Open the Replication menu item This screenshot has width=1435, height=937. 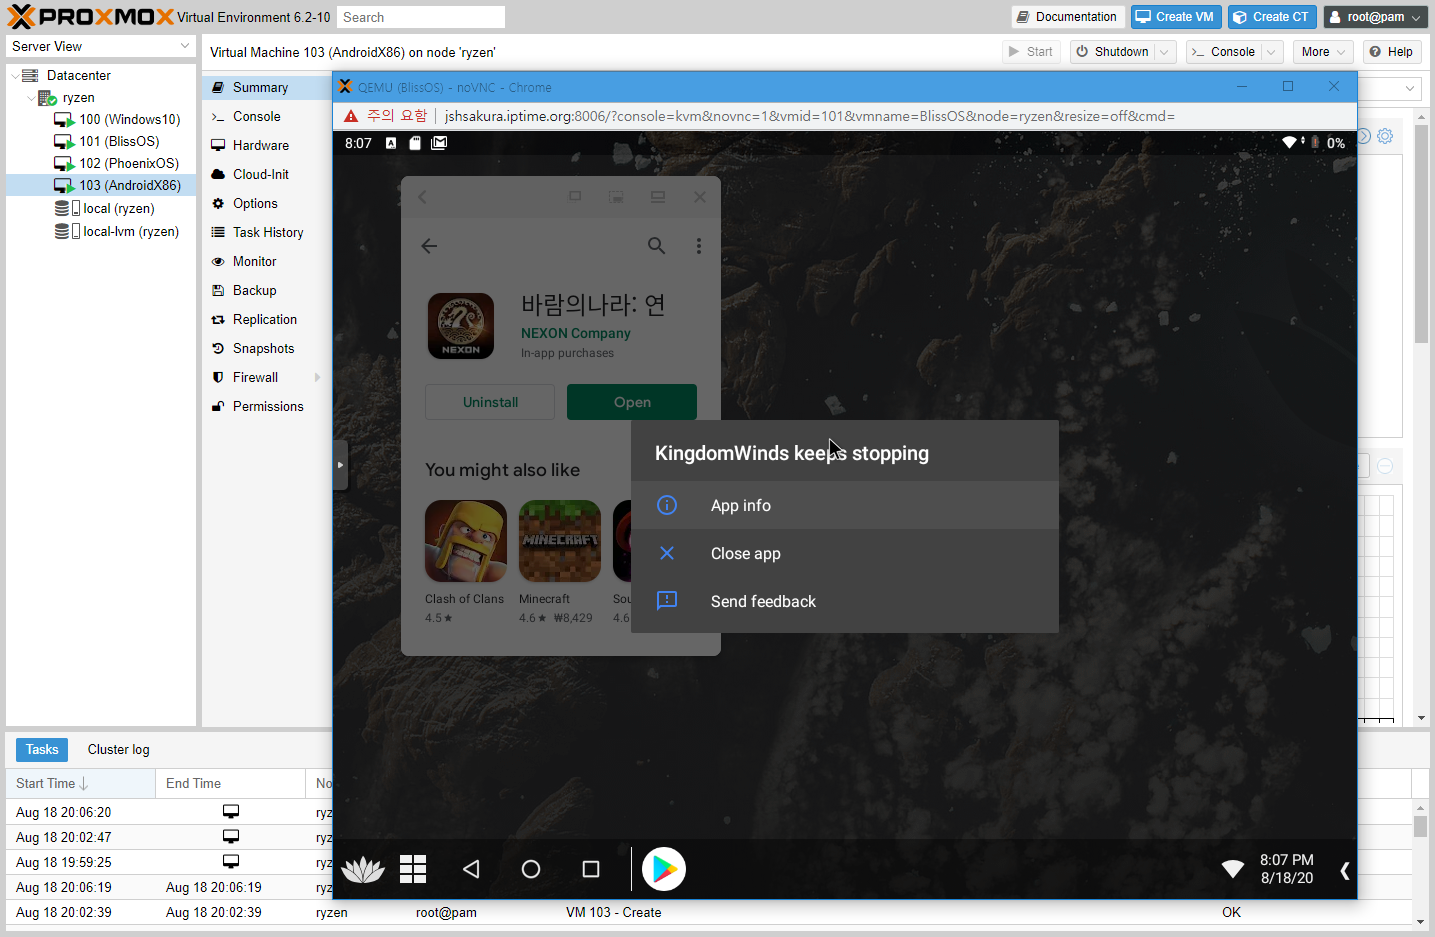[x=267, y=319]
